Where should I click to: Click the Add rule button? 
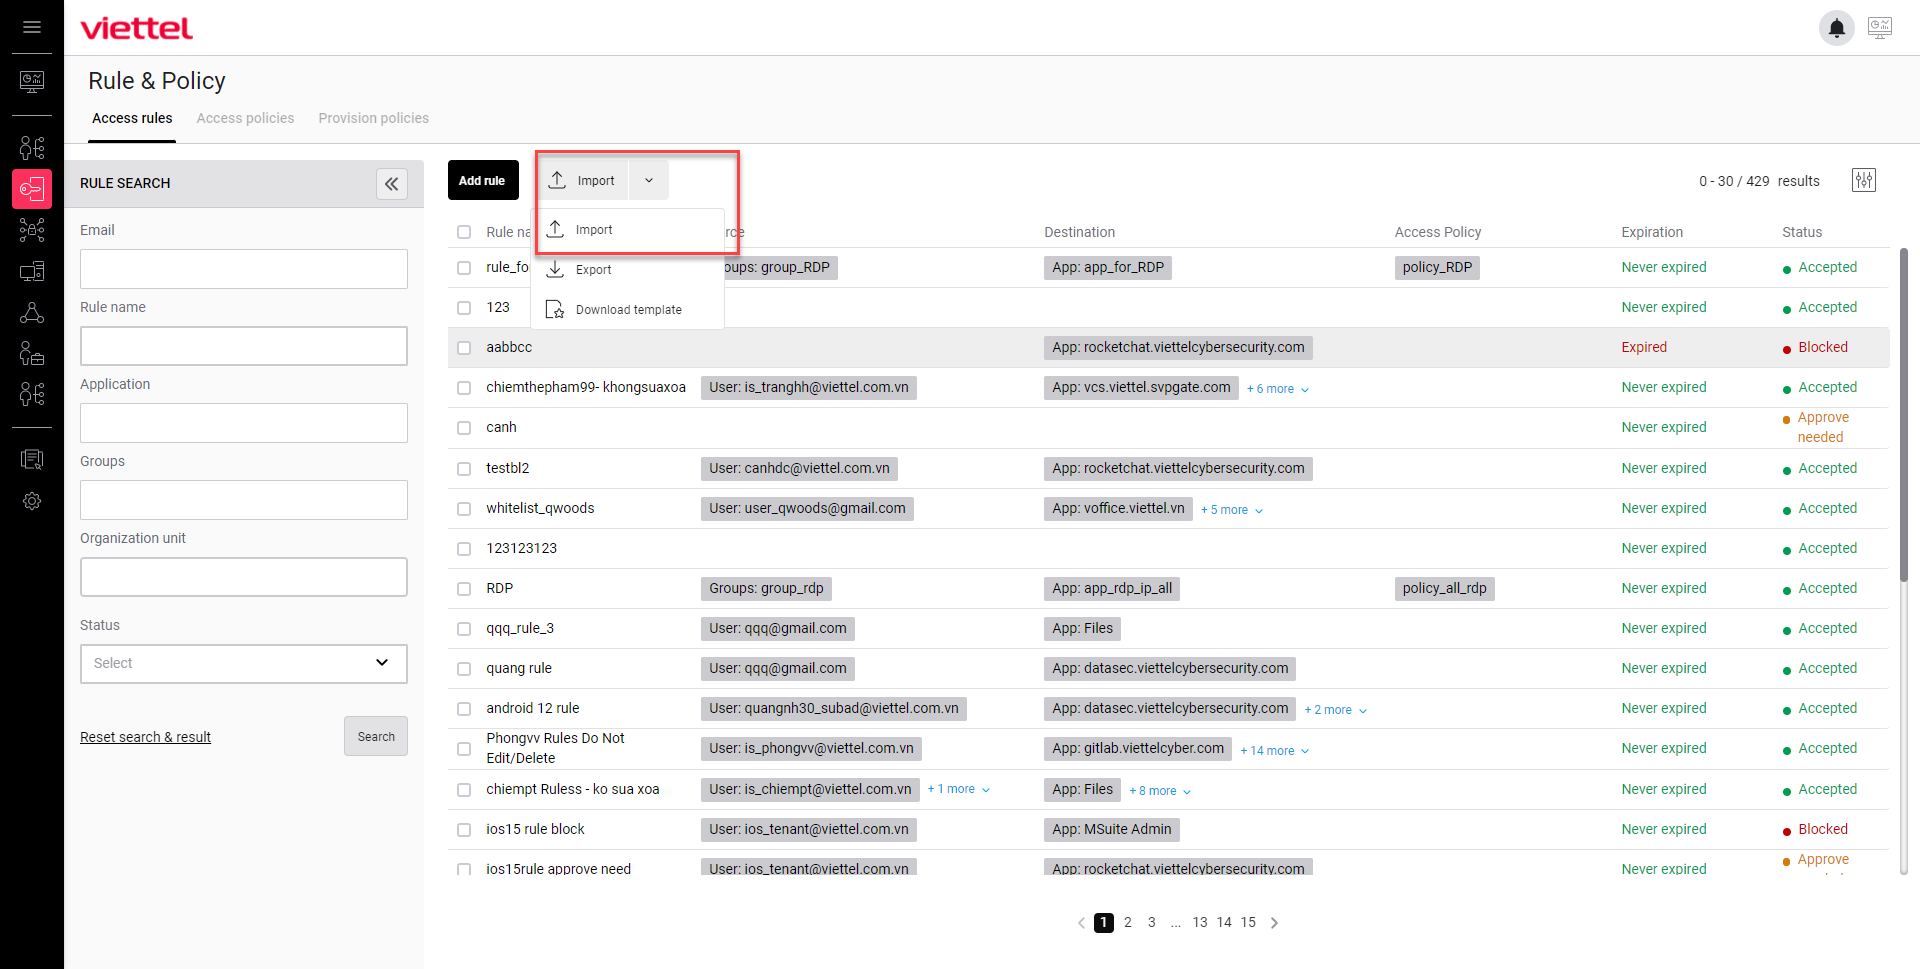coord(483,180)
